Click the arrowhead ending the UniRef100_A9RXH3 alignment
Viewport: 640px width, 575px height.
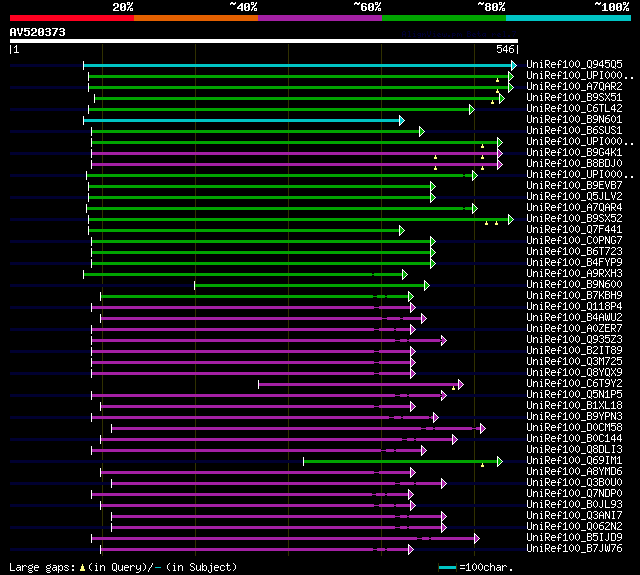(x=404, y=275)
